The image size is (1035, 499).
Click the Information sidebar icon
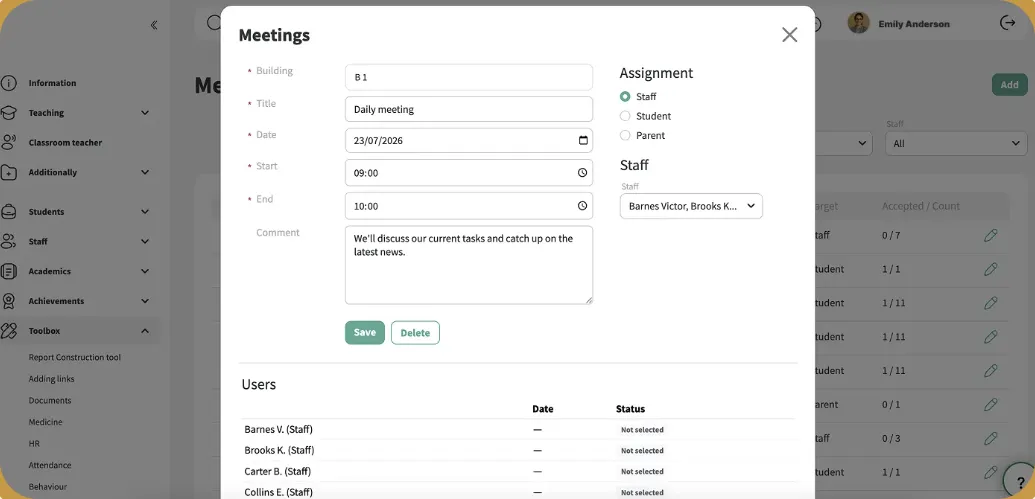coord(9,83)
